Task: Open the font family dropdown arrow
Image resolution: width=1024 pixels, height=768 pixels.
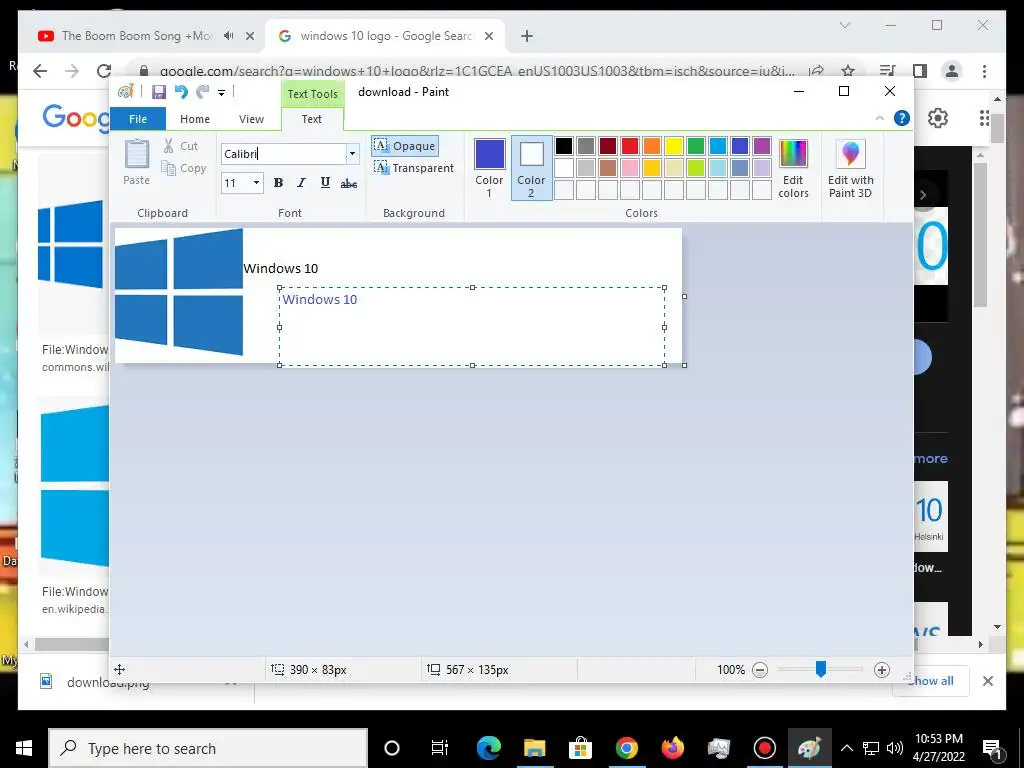Action: point(352,154)
